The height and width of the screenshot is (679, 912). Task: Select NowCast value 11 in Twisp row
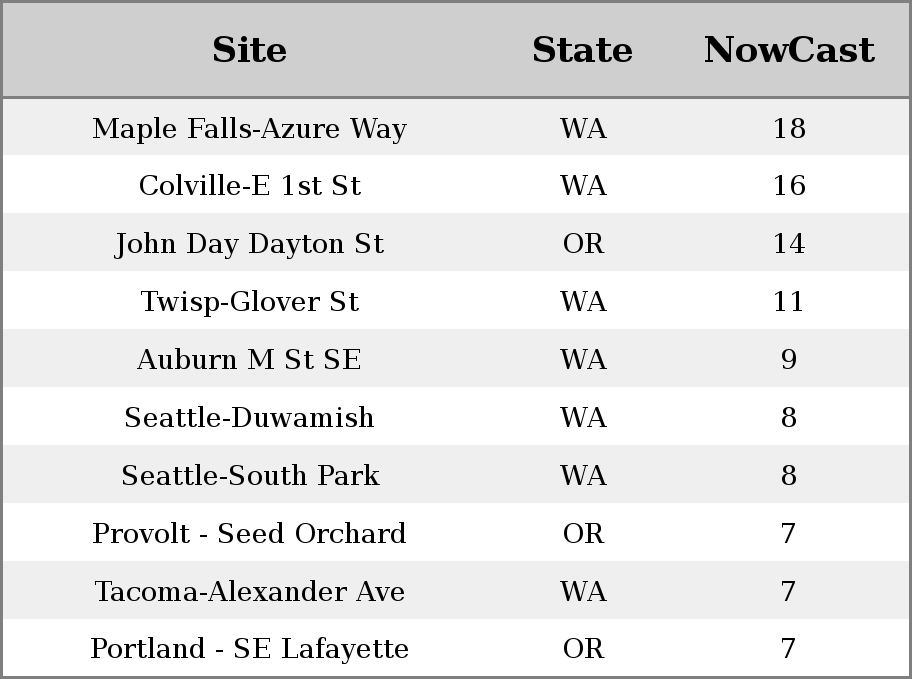(789, 302)
